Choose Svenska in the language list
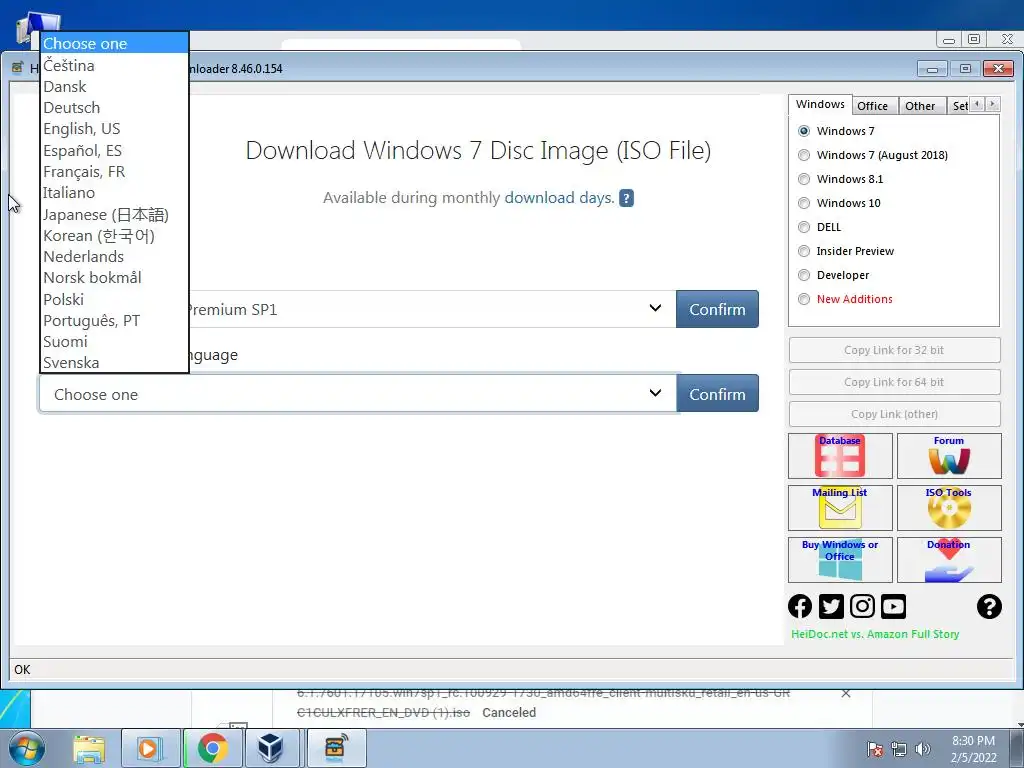This screenshot has height=768, width=1024. pos(114,362)
